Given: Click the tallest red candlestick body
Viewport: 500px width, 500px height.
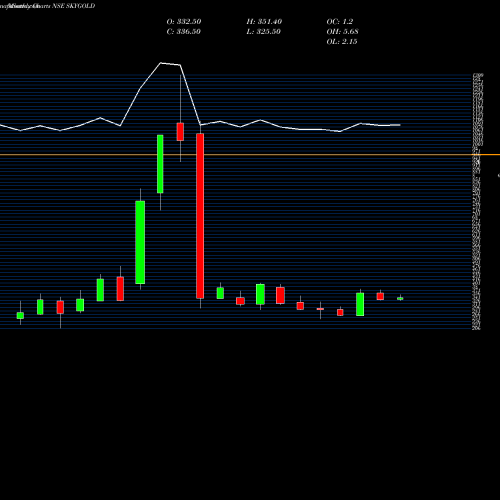Looking at the screenshot, I should 200,216.
